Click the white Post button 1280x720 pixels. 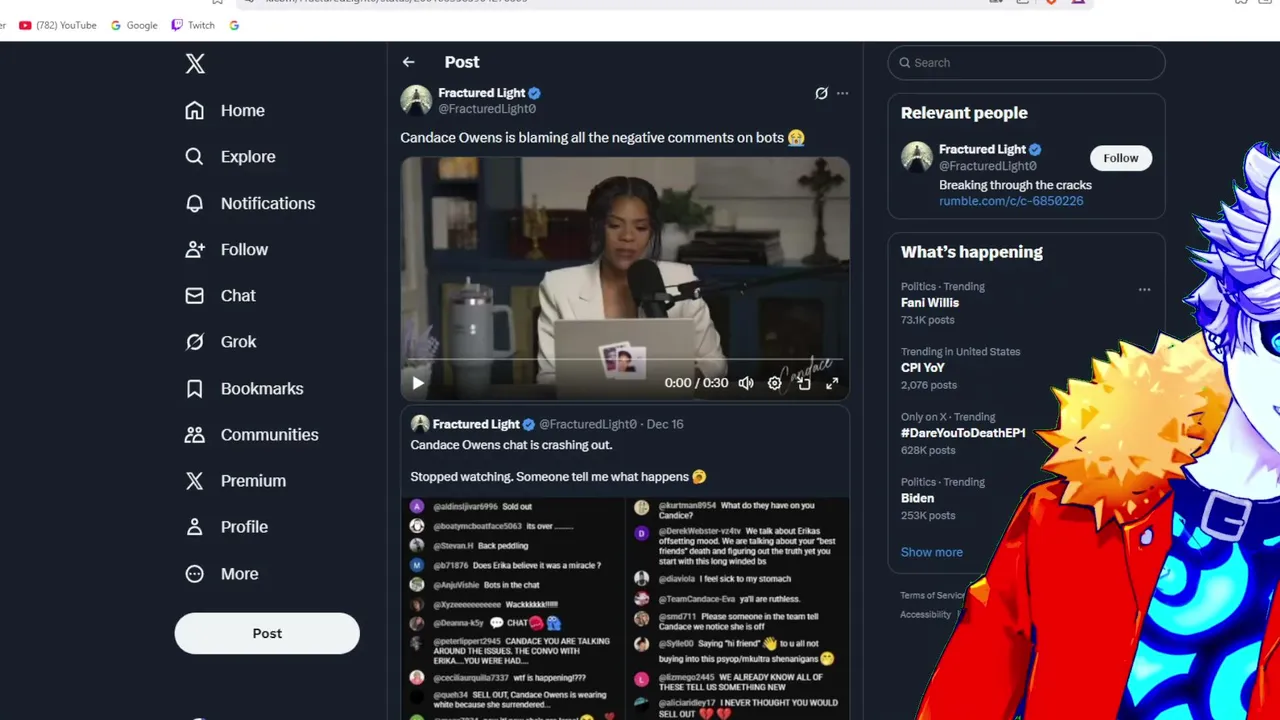(x=267, y=633)
